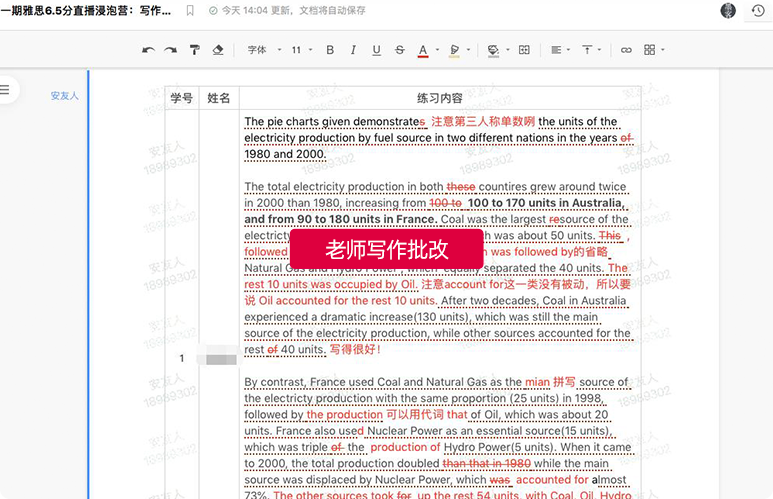Toggle strikethrough formatting
This screenshot has height=499, width=773.
(400, 50)
